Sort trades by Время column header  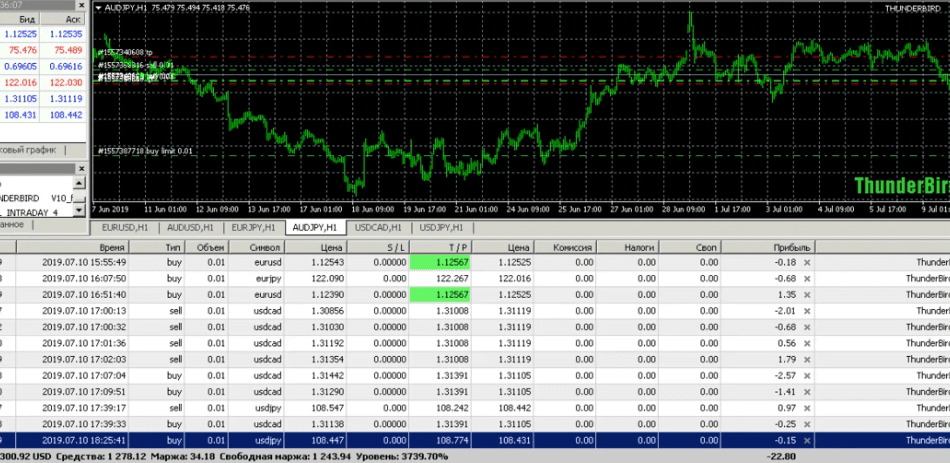click(x=112, y=246)
